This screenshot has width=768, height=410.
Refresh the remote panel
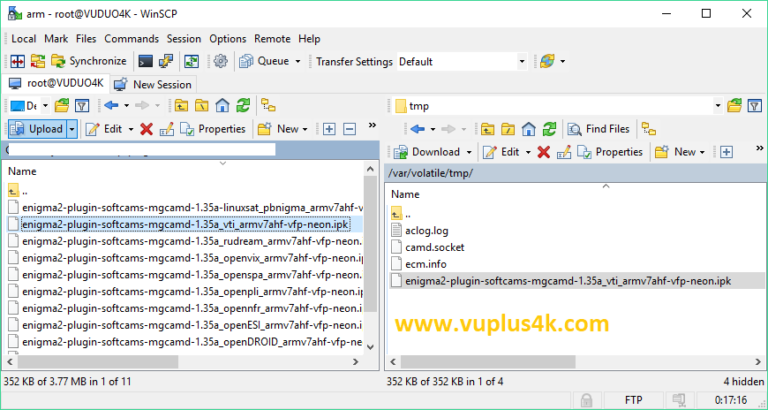(x=549, y=129)
